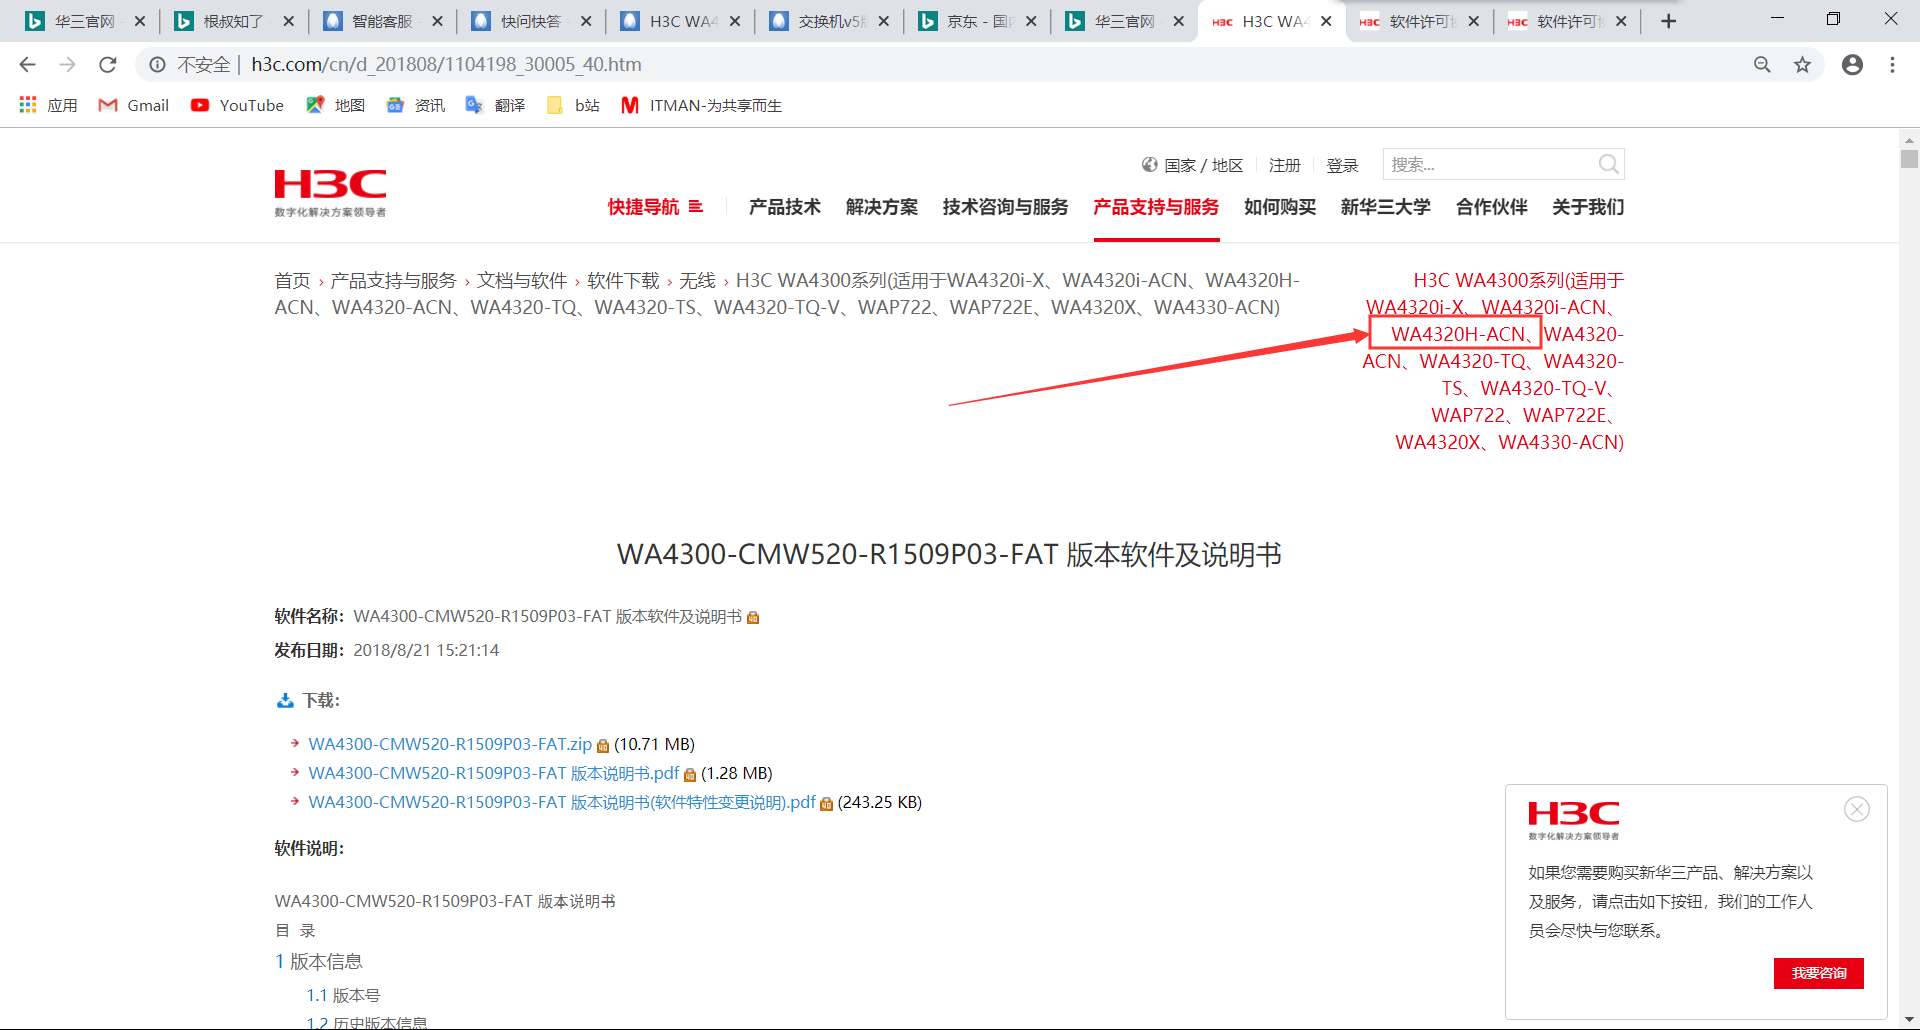Open 软件下载 in the breadcrumb
The height and width of the screenshot is (1030, 1920).
click(623, 281)
